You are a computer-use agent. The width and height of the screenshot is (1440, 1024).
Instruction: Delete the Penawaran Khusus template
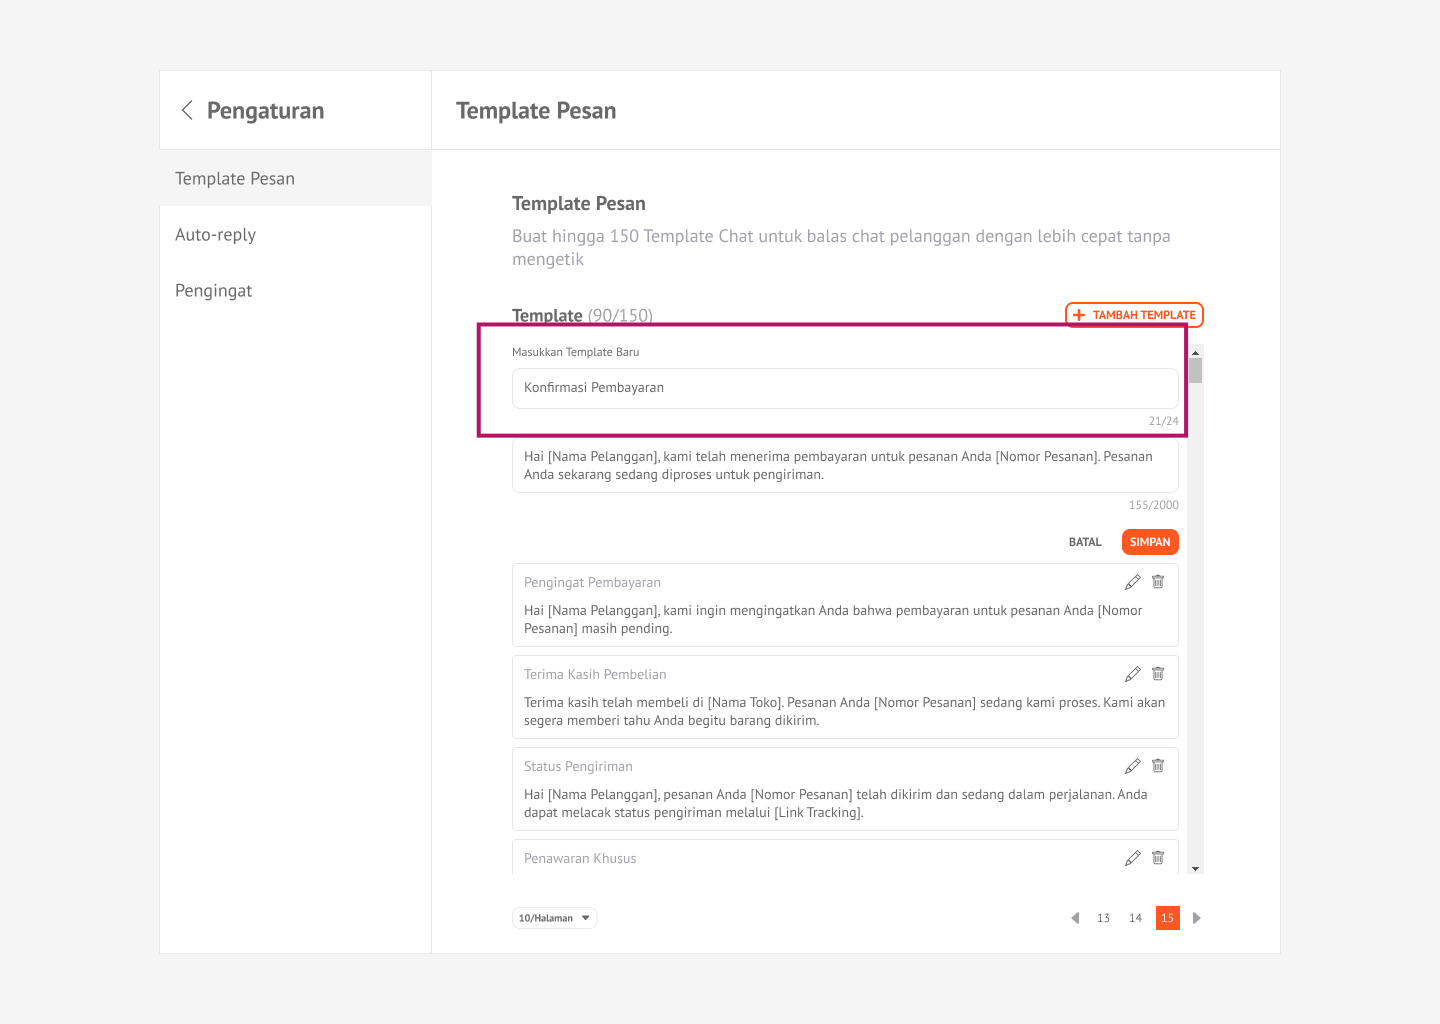click(1158, 858)
